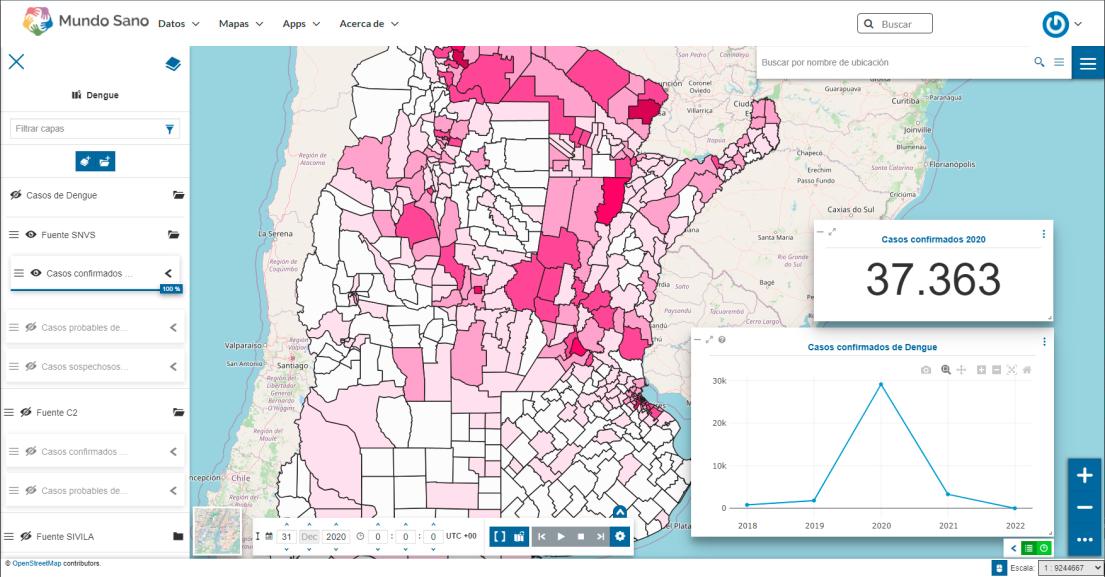1105x577 pixels.
Task: Zoom in on the map with plus button
Action: (x=1084, y=476)
